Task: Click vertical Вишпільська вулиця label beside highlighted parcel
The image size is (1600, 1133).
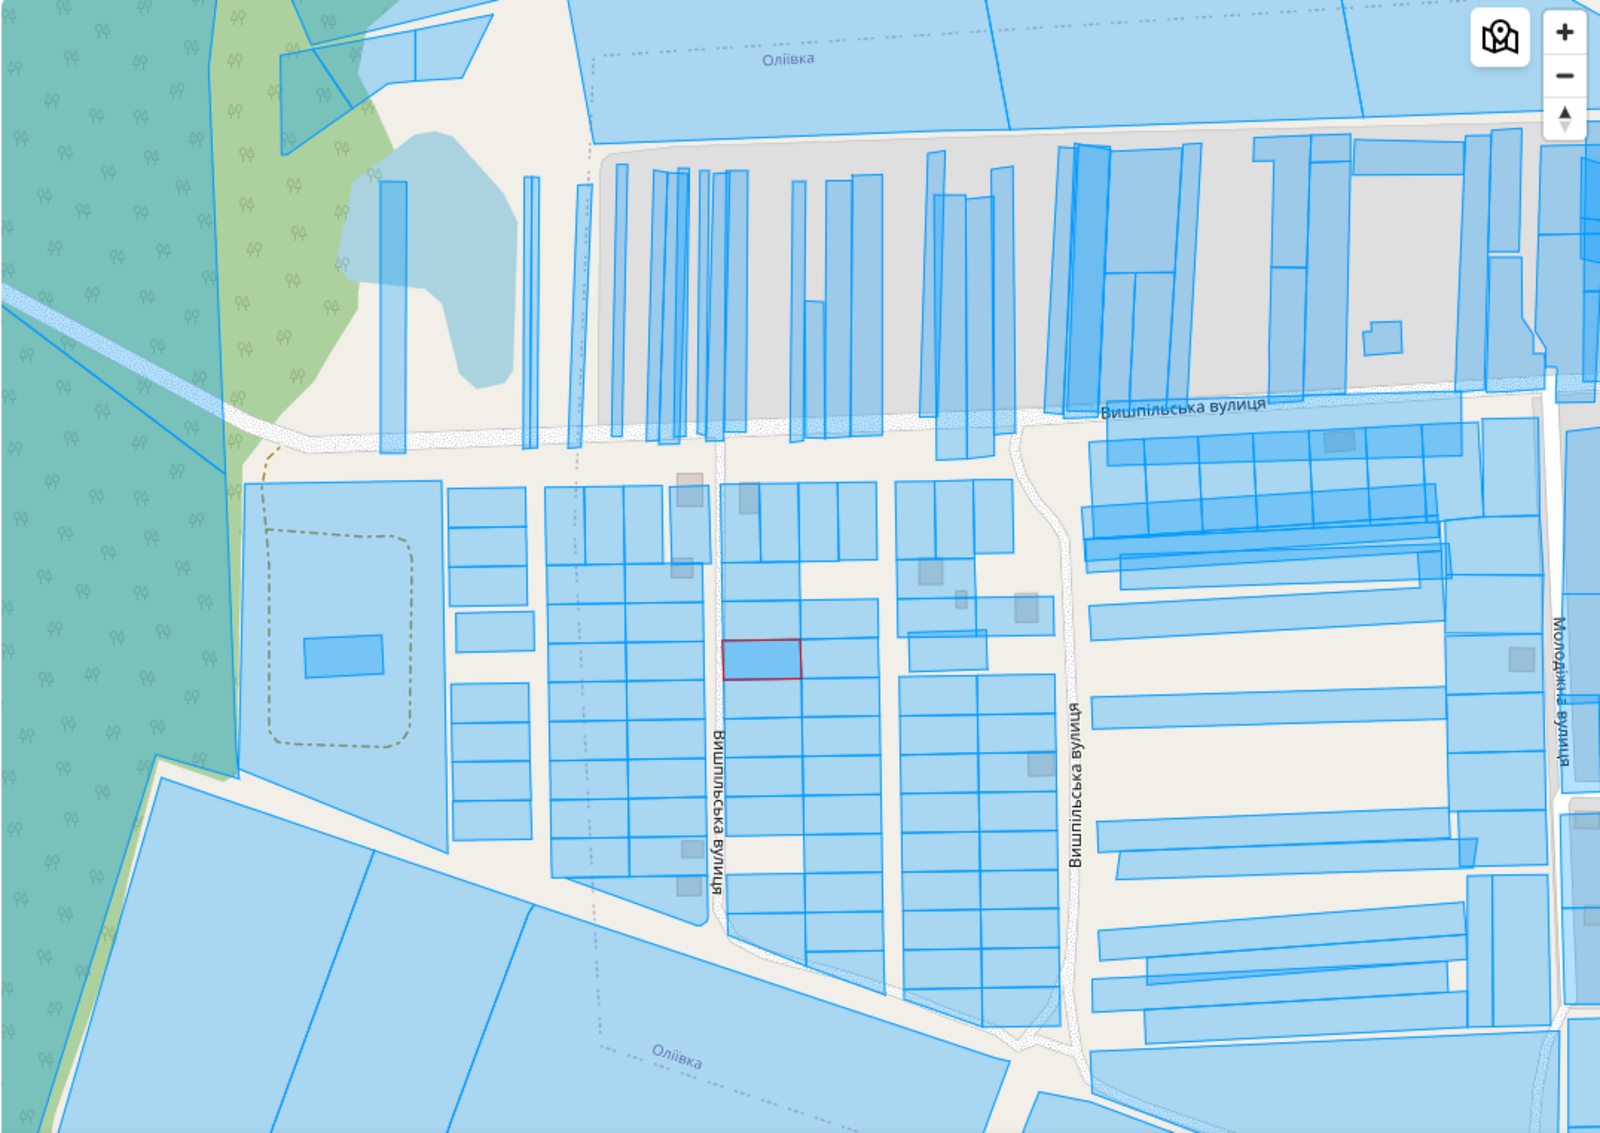Action: [717, 810]
